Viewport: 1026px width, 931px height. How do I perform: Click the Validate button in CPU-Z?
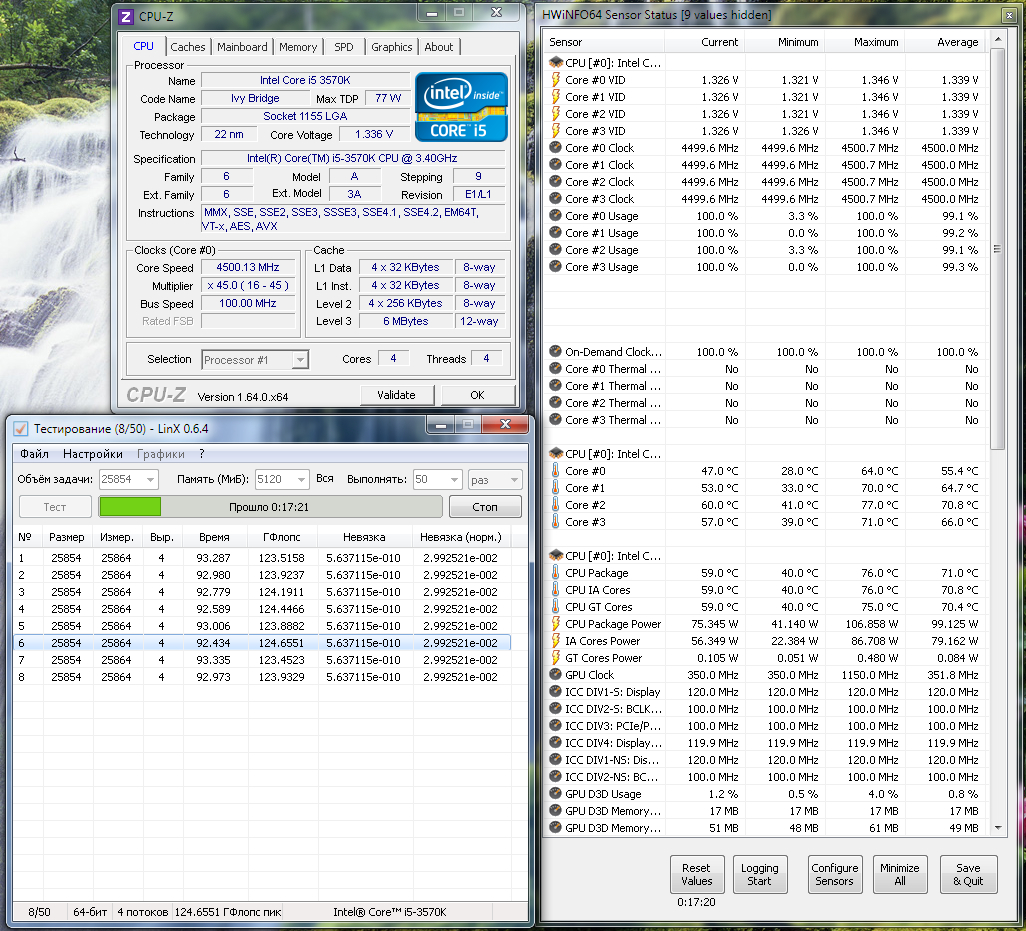[397, 395]
